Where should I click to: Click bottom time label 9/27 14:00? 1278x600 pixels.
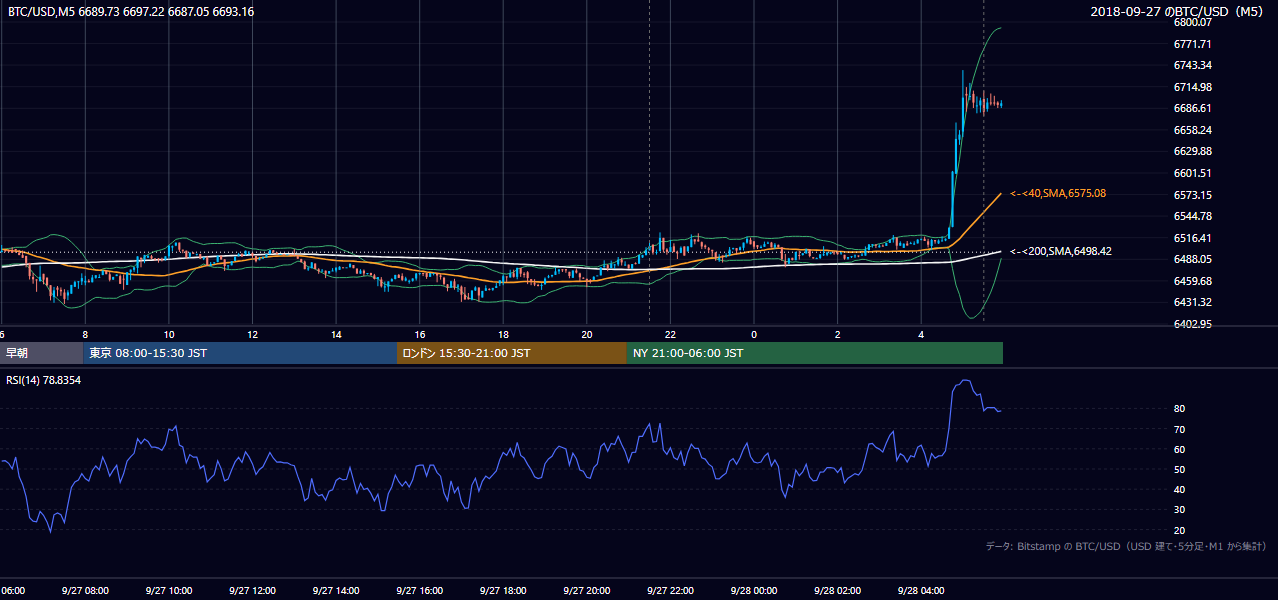click(336, 591)
